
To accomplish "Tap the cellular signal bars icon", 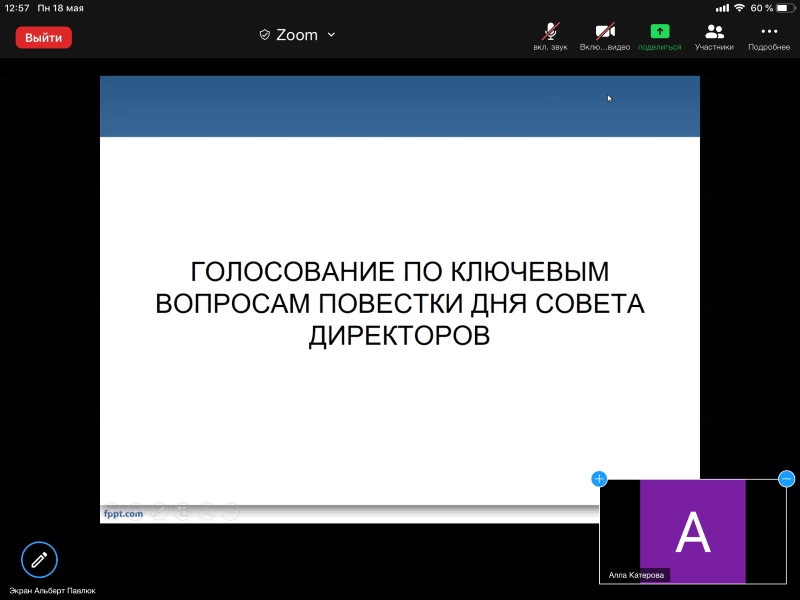I will tap(722, 8).
